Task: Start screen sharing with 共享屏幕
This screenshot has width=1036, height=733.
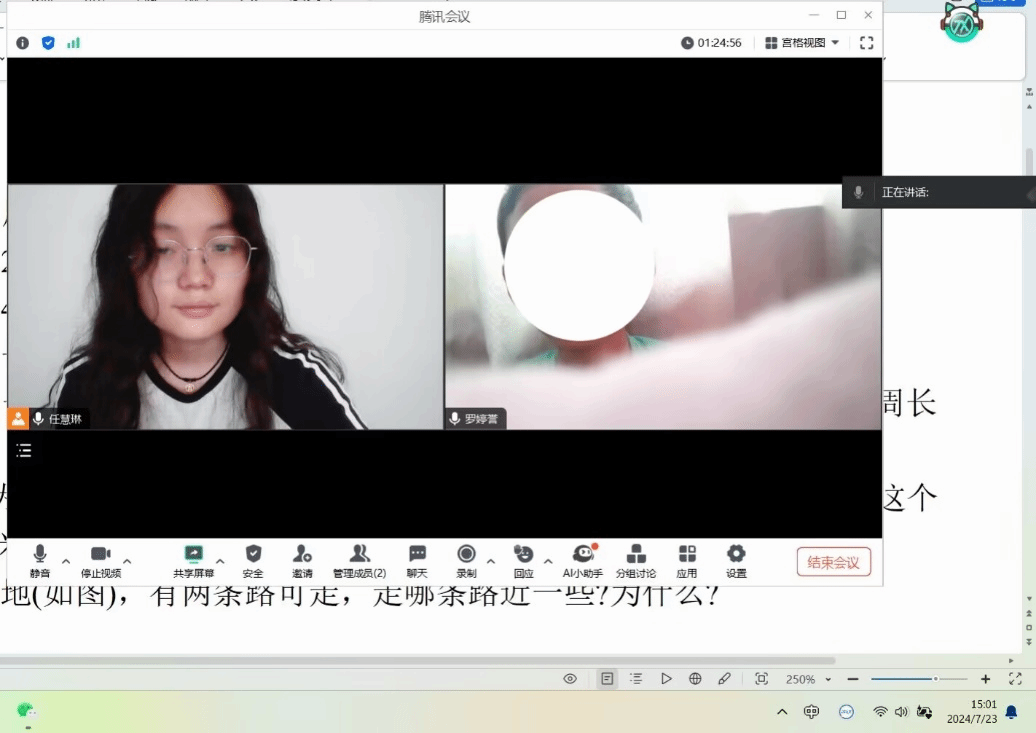Action: coord(194,560)
